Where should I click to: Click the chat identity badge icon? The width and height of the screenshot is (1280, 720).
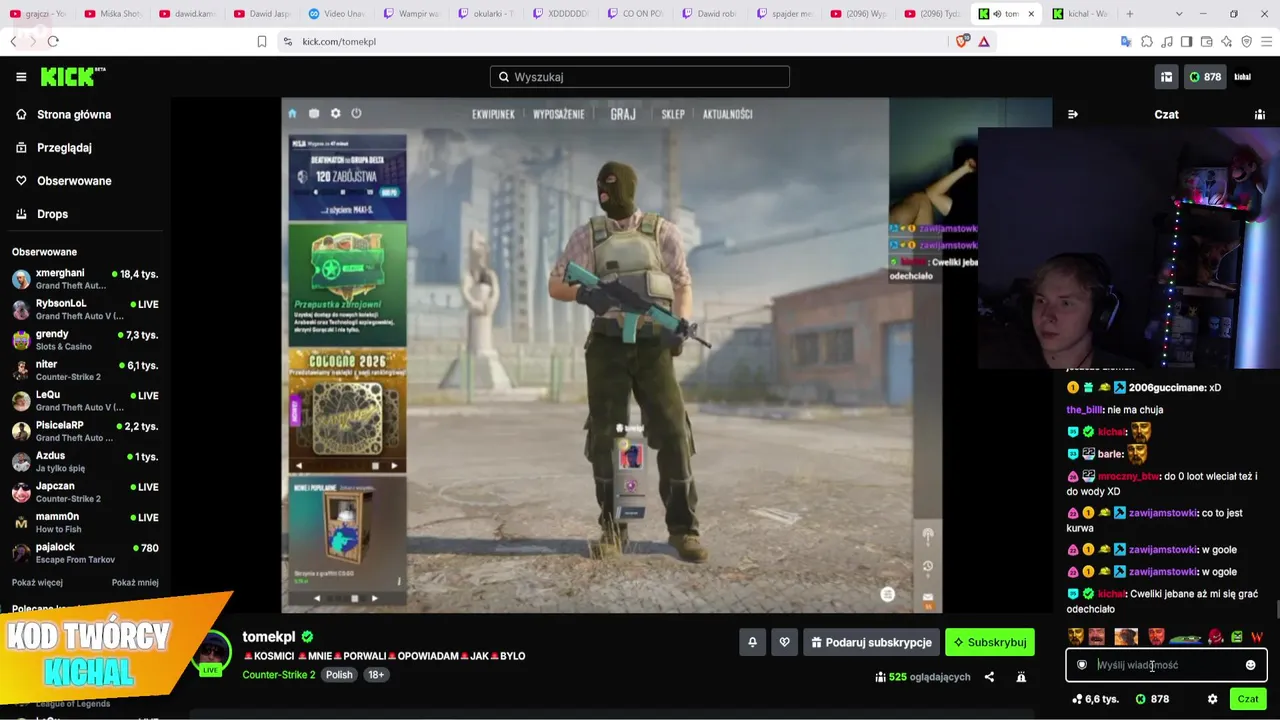point(1082,665)
